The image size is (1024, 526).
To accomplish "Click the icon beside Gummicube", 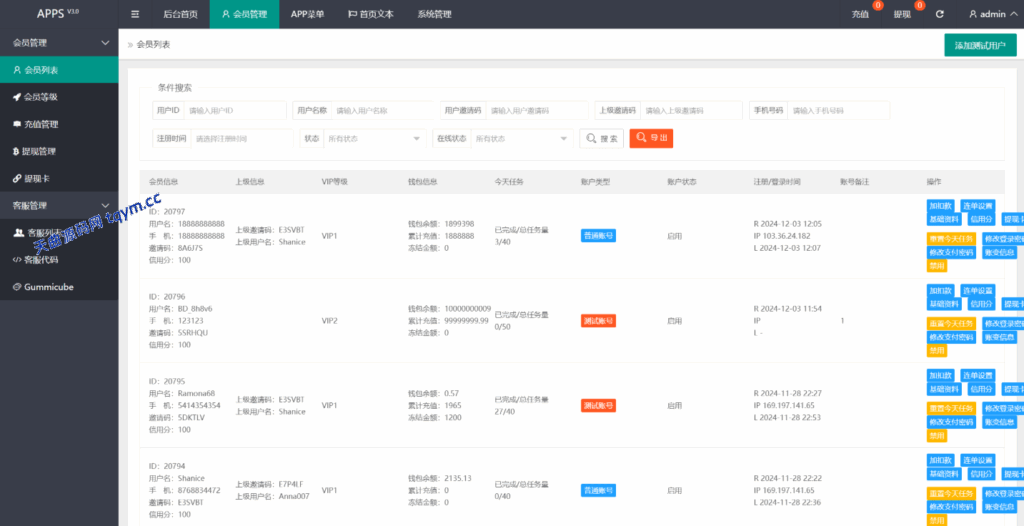I will (17, 287).
